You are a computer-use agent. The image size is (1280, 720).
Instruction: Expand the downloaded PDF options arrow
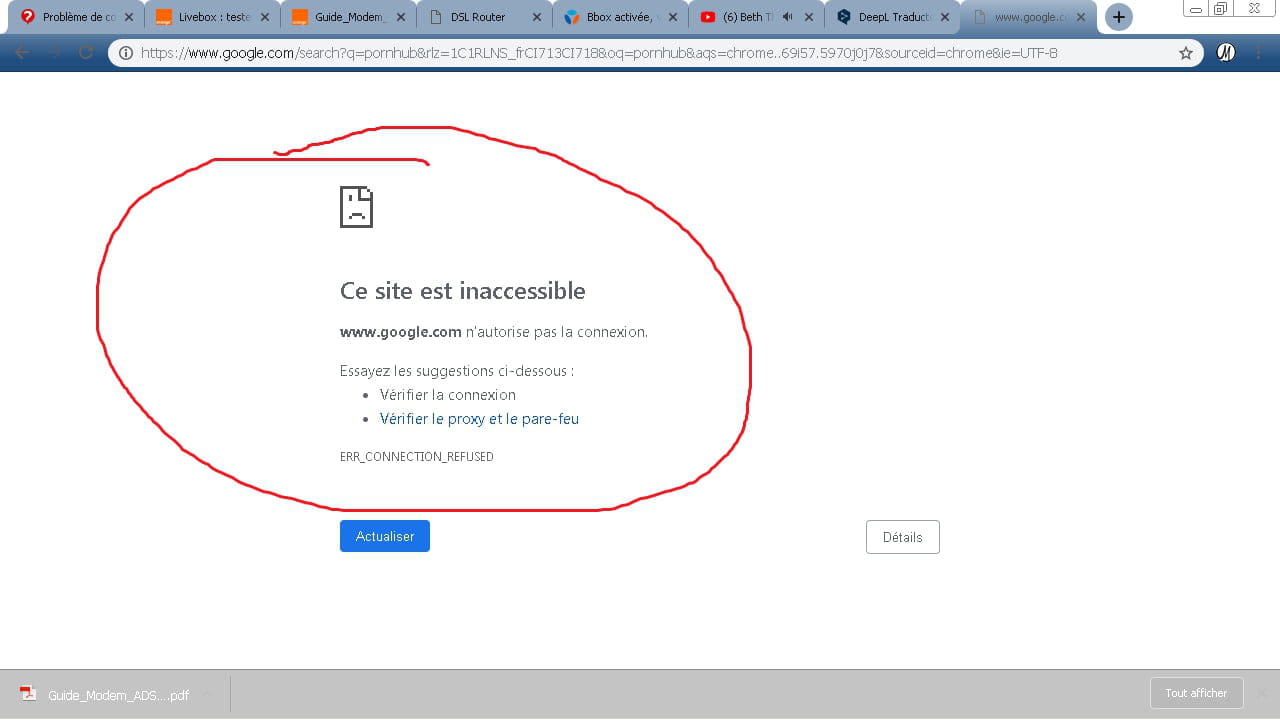pos(207,694)
